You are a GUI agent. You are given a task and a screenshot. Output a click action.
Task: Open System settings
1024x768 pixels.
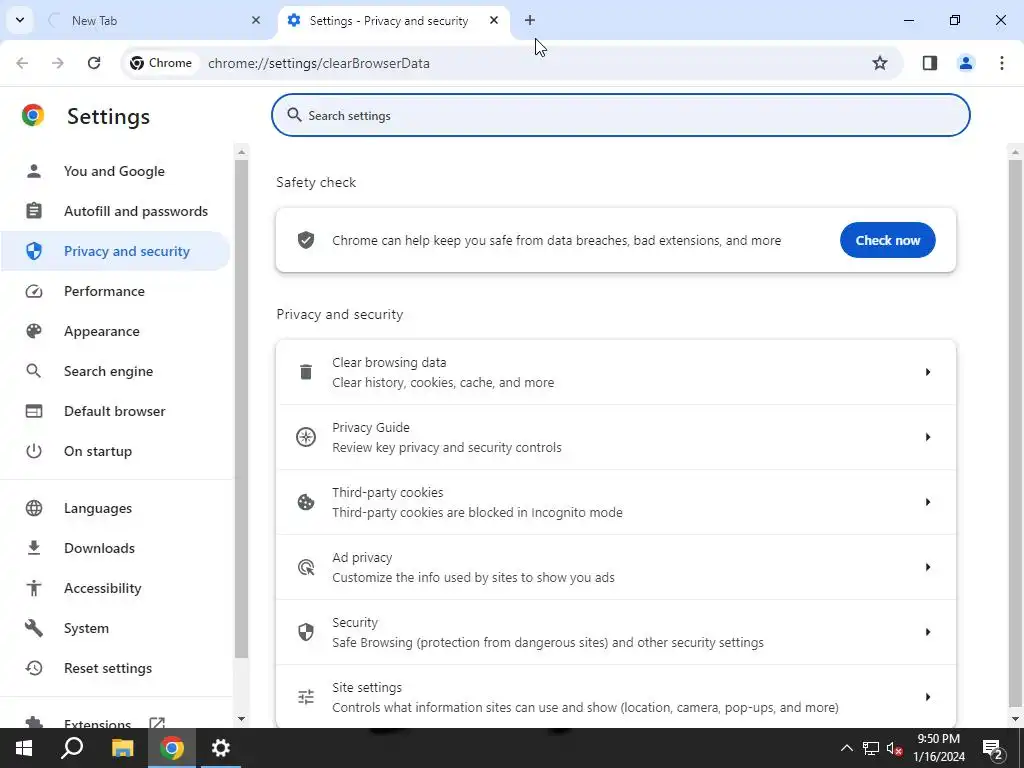coord(116,628)
